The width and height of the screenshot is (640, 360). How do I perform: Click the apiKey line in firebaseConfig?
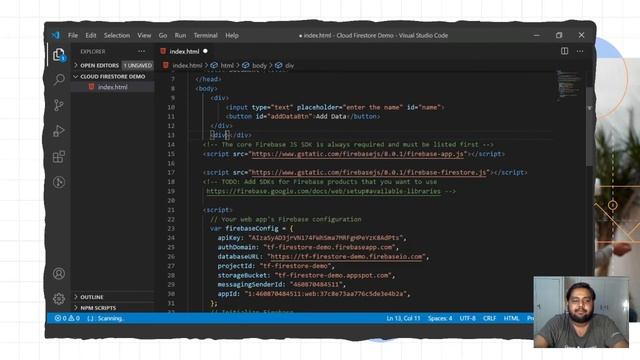coord(312,238)
